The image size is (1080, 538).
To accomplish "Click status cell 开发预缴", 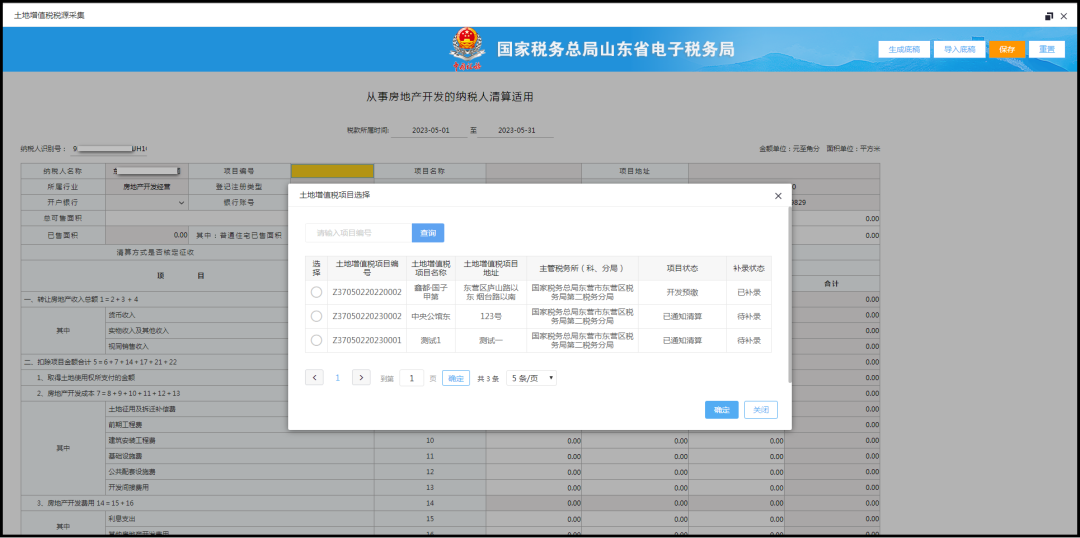I will [x=682, y=292].
